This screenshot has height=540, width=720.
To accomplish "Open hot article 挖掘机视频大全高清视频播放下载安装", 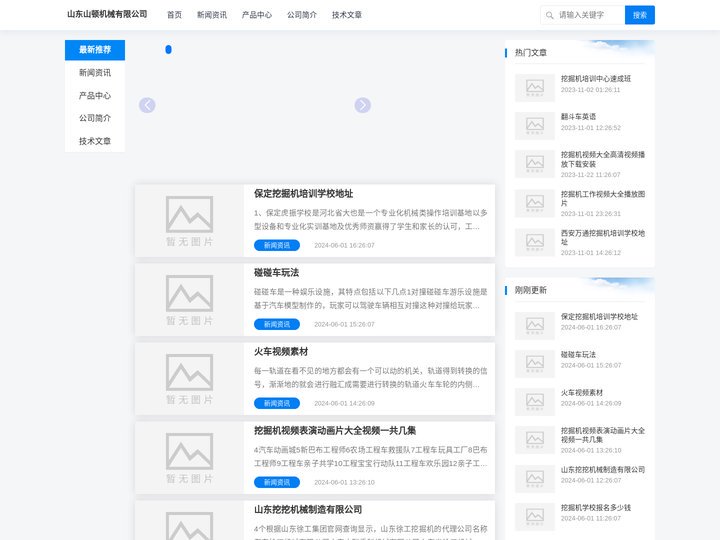I will (602, 159).
